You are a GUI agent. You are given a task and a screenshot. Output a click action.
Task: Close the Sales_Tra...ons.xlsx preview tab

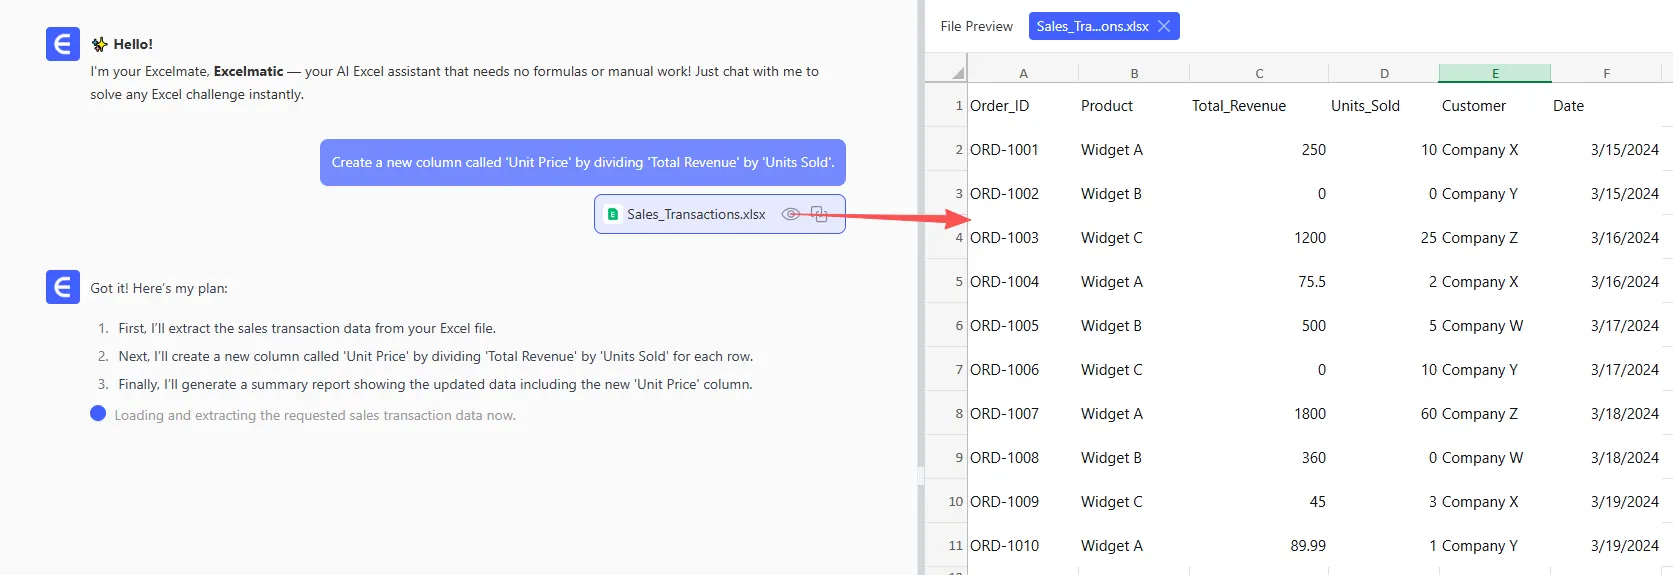pyautogui.click(x=1164, y=26)
